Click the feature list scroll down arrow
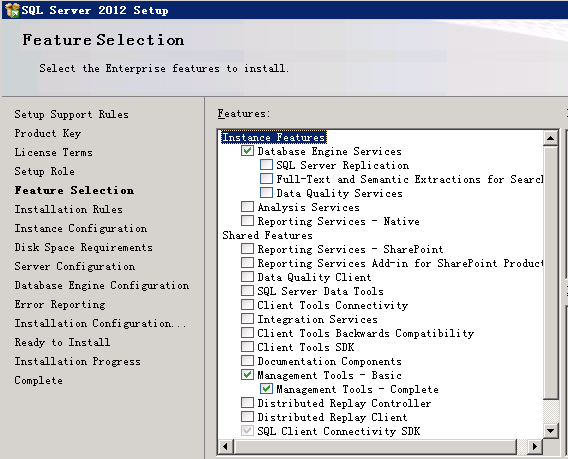Screen dimensions: 568x459 pos(551,431)
